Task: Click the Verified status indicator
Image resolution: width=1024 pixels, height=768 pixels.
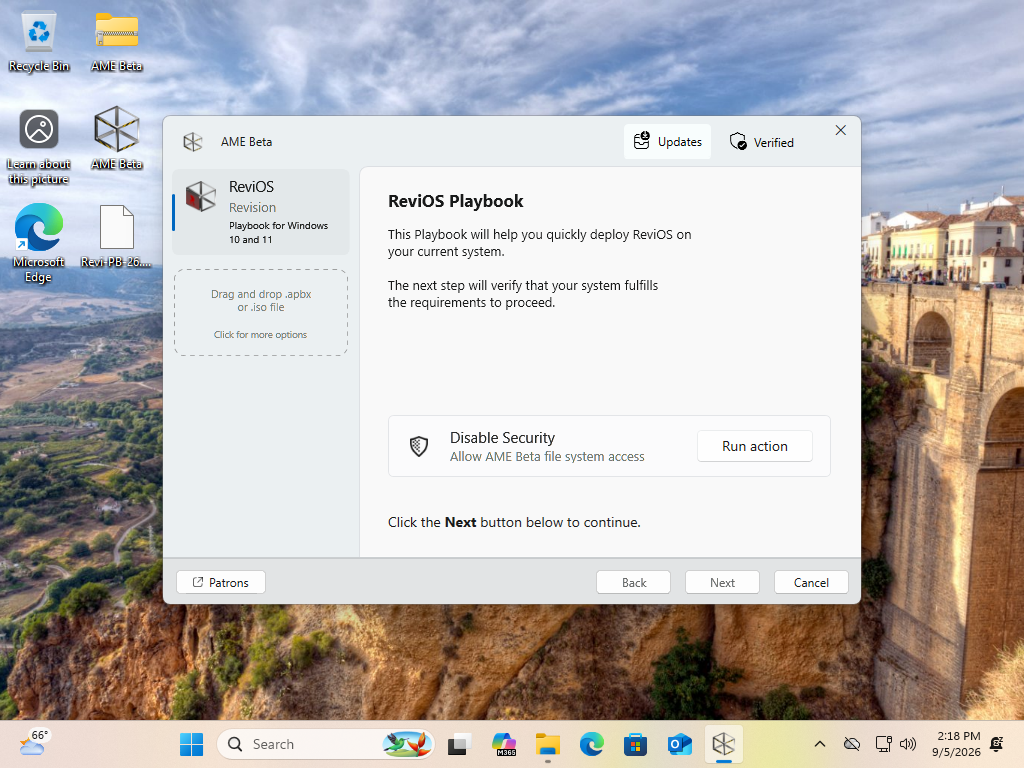Action: point(761,142)
